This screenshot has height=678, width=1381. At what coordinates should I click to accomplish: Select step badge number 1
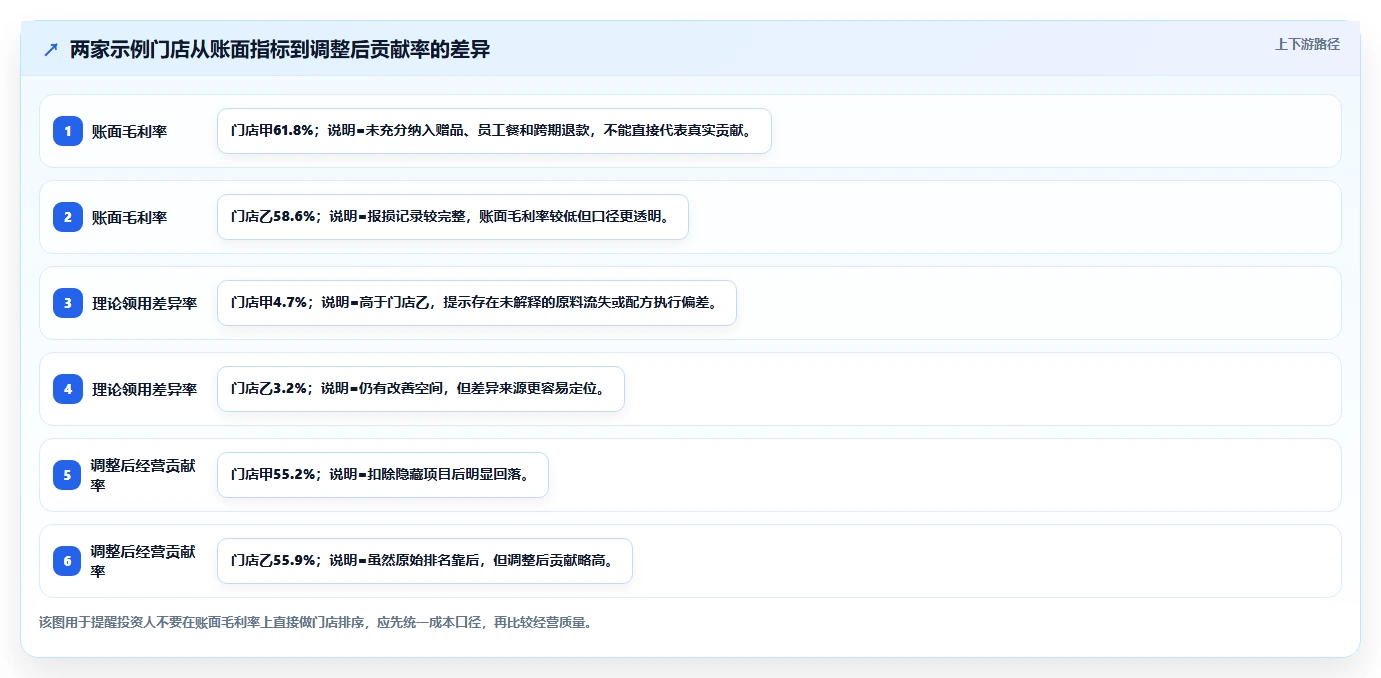(x=68, y=131)
